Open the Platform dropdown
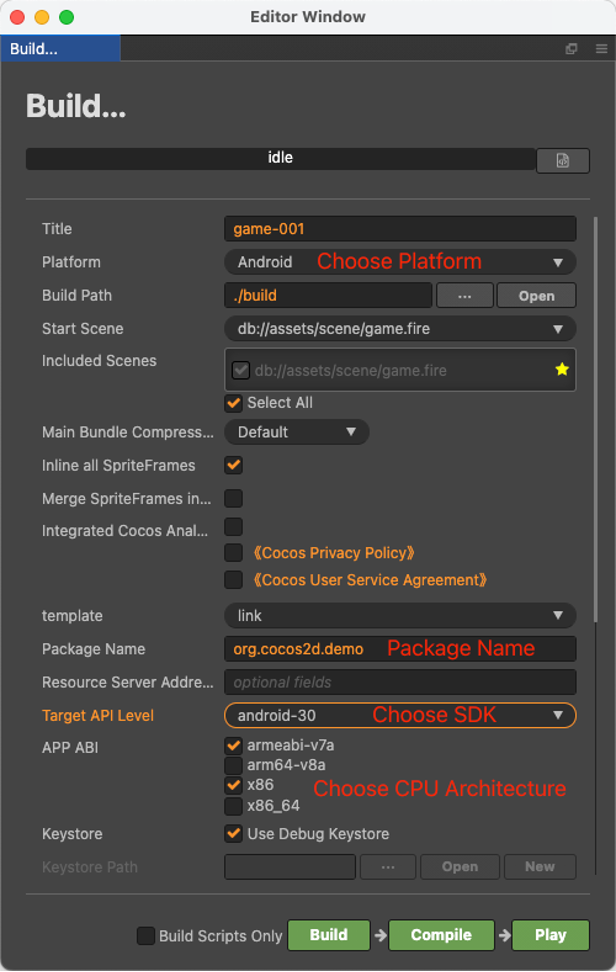Screen dimensions: 616x972 [400, 262]
